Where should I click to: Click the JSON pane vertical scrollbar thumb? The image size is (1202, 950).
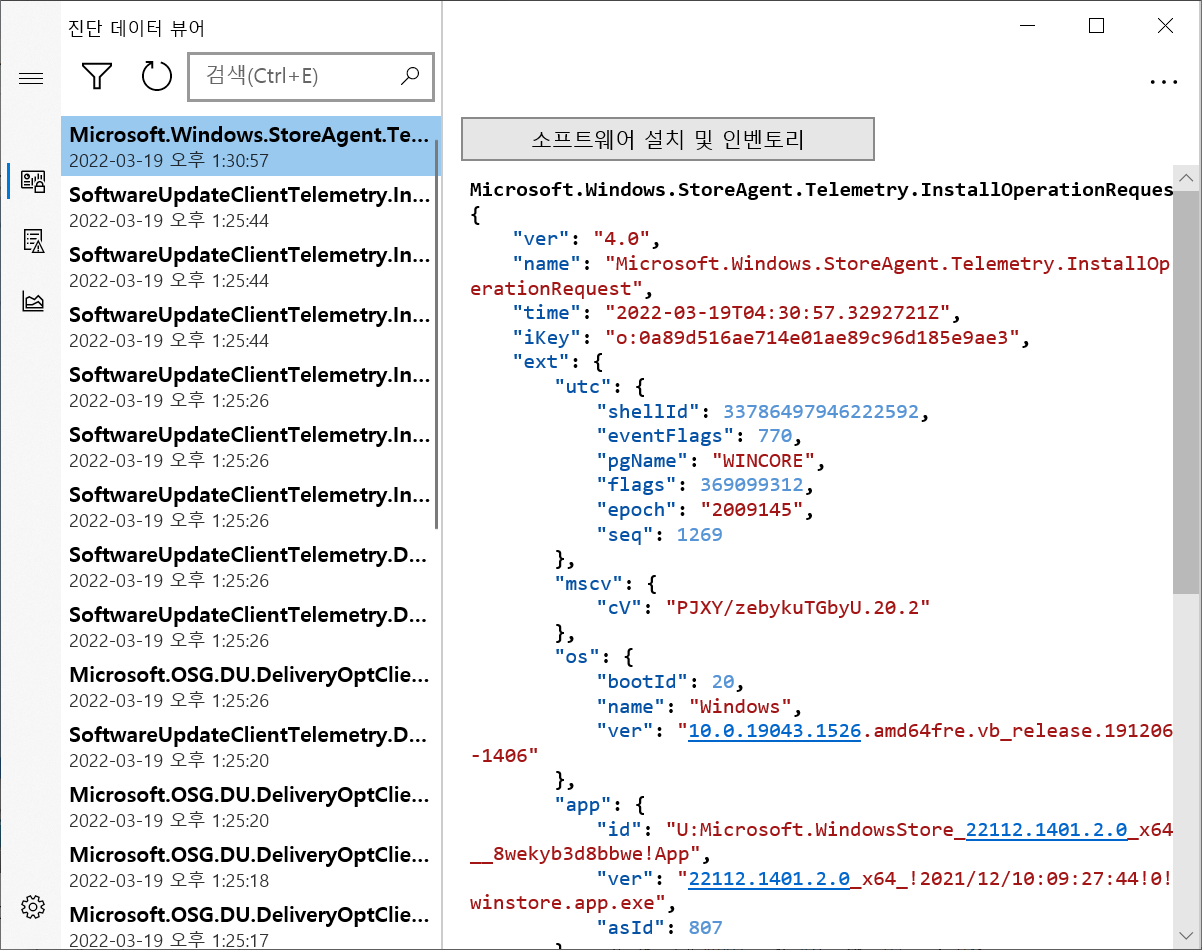(1187, 392)
